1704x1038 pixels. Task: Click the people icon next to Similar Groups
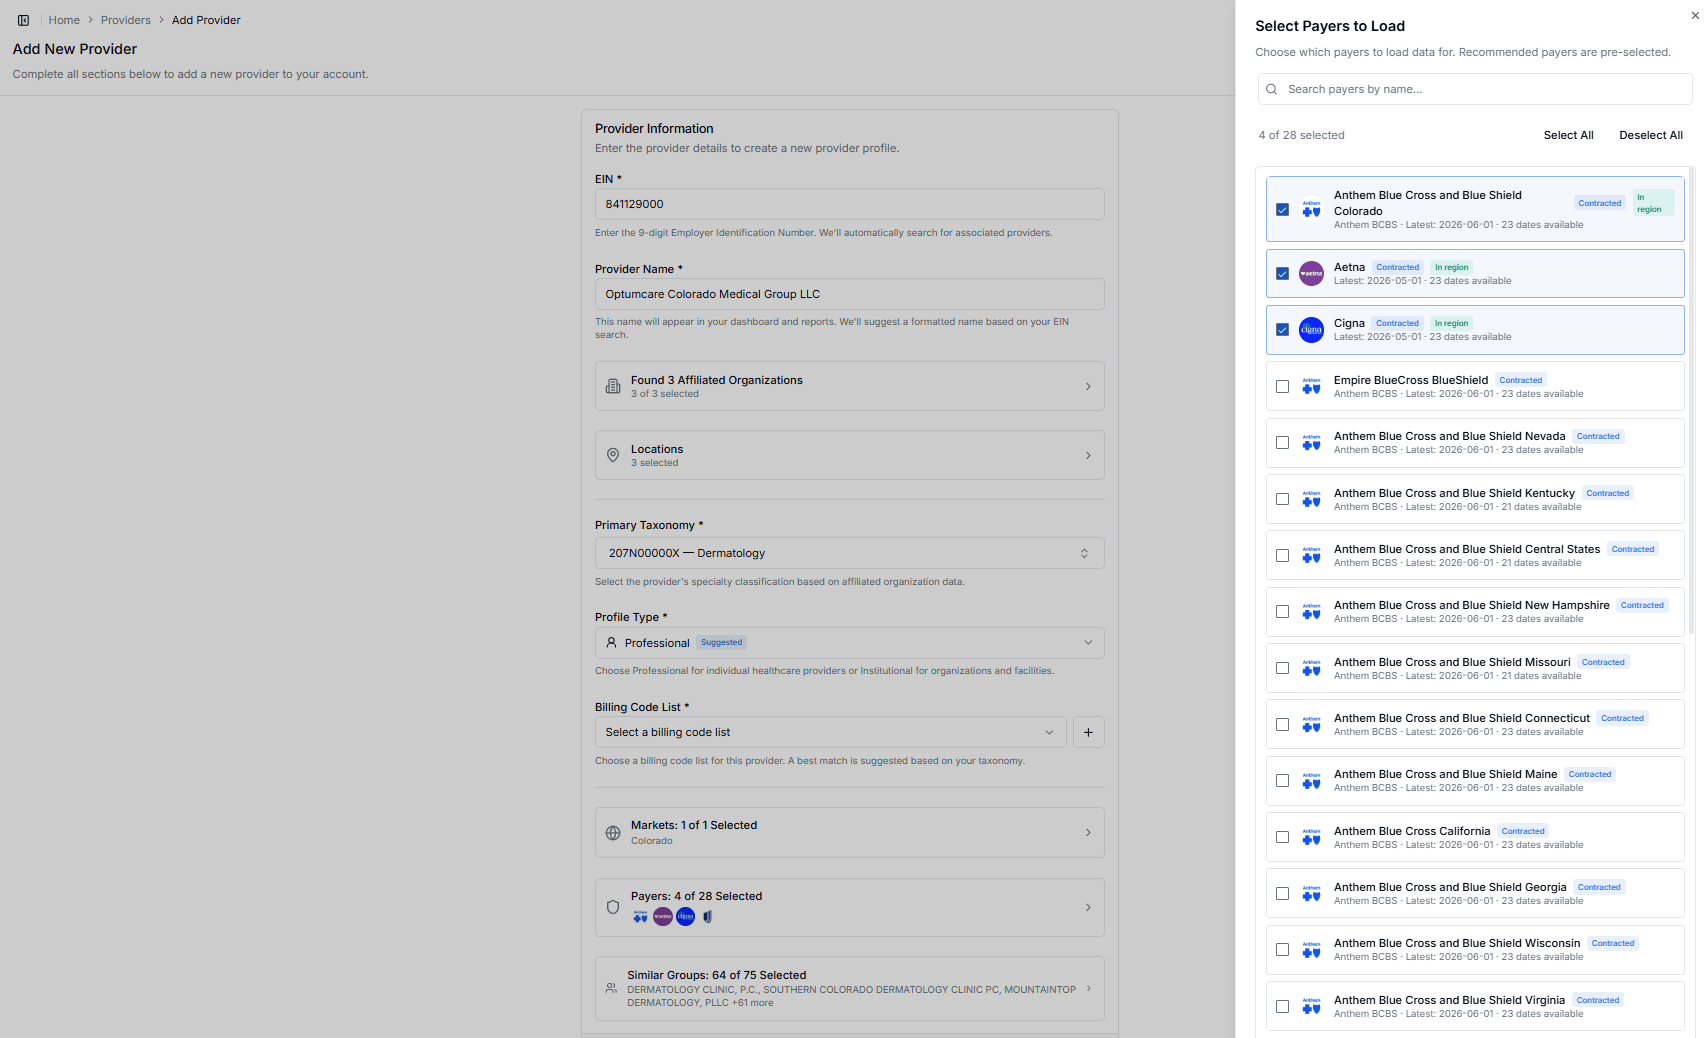(x=611, y=988)
